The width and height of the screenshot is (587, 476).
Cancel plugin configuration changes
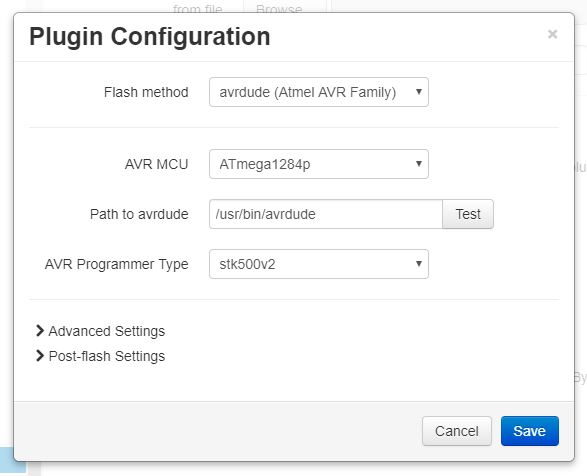pos(457,431)
